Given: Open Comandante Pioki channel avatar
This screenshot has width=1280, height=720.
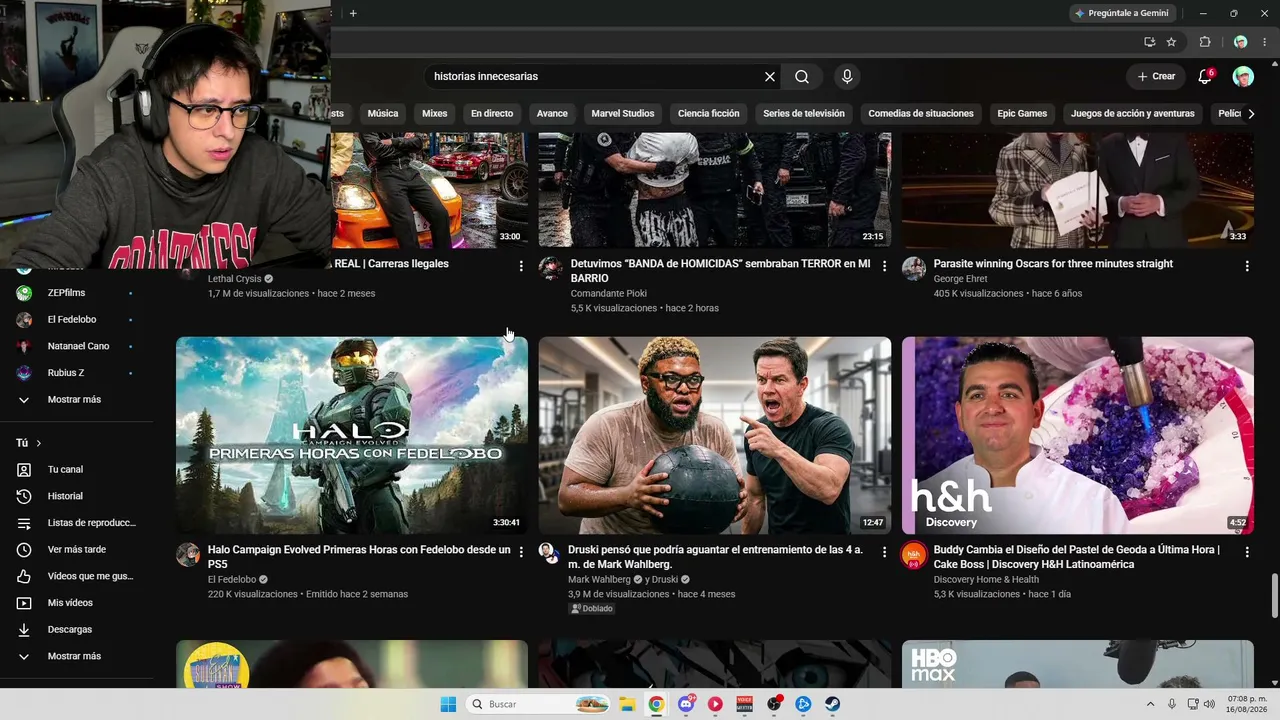Looking at the screenshot, I should 551,268.
